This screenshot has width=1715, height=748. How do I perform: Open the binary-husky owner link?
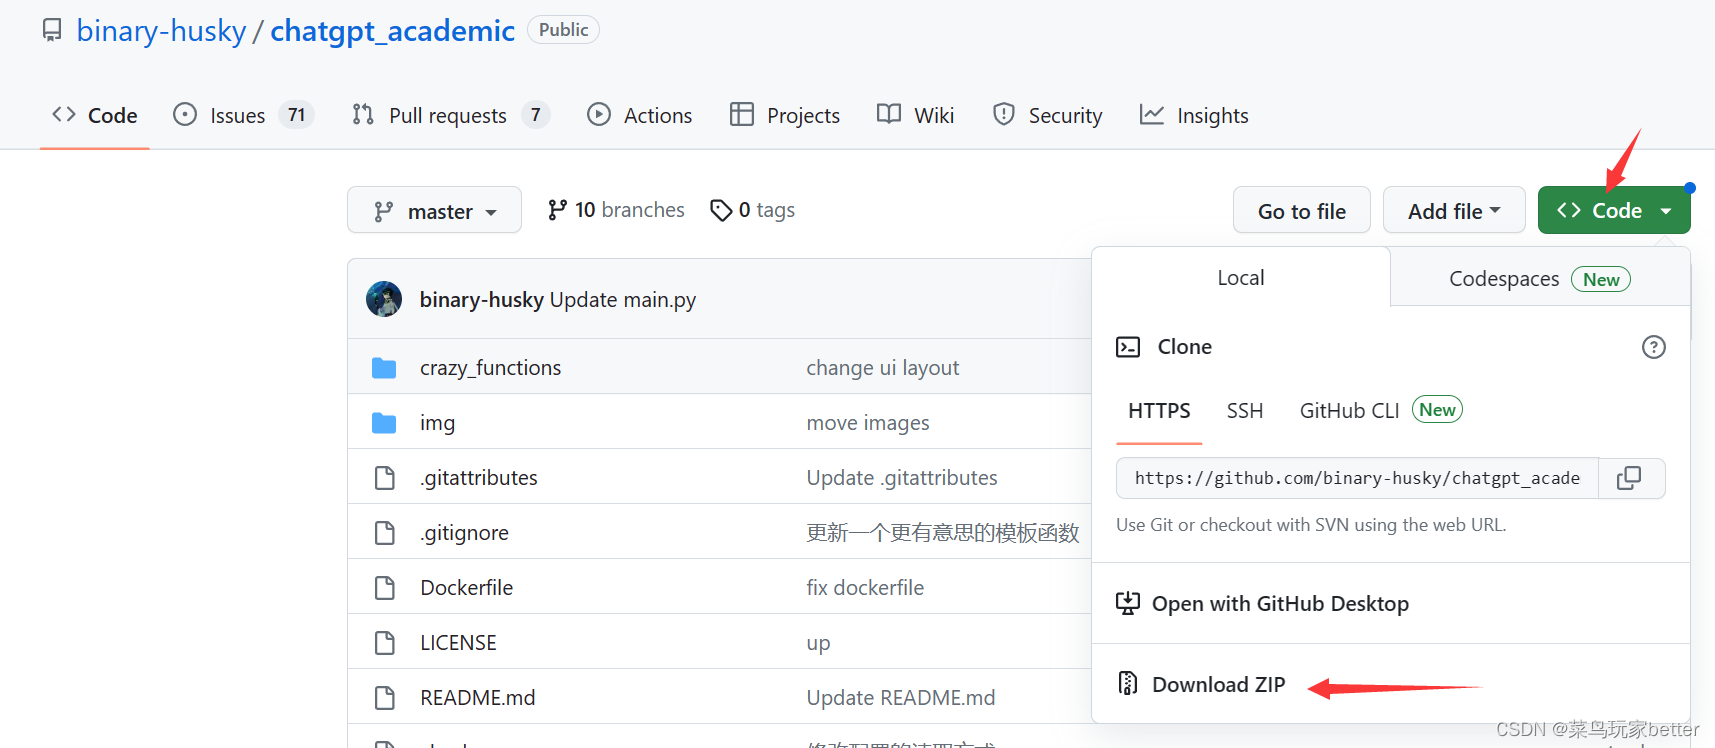click(161, 31)
